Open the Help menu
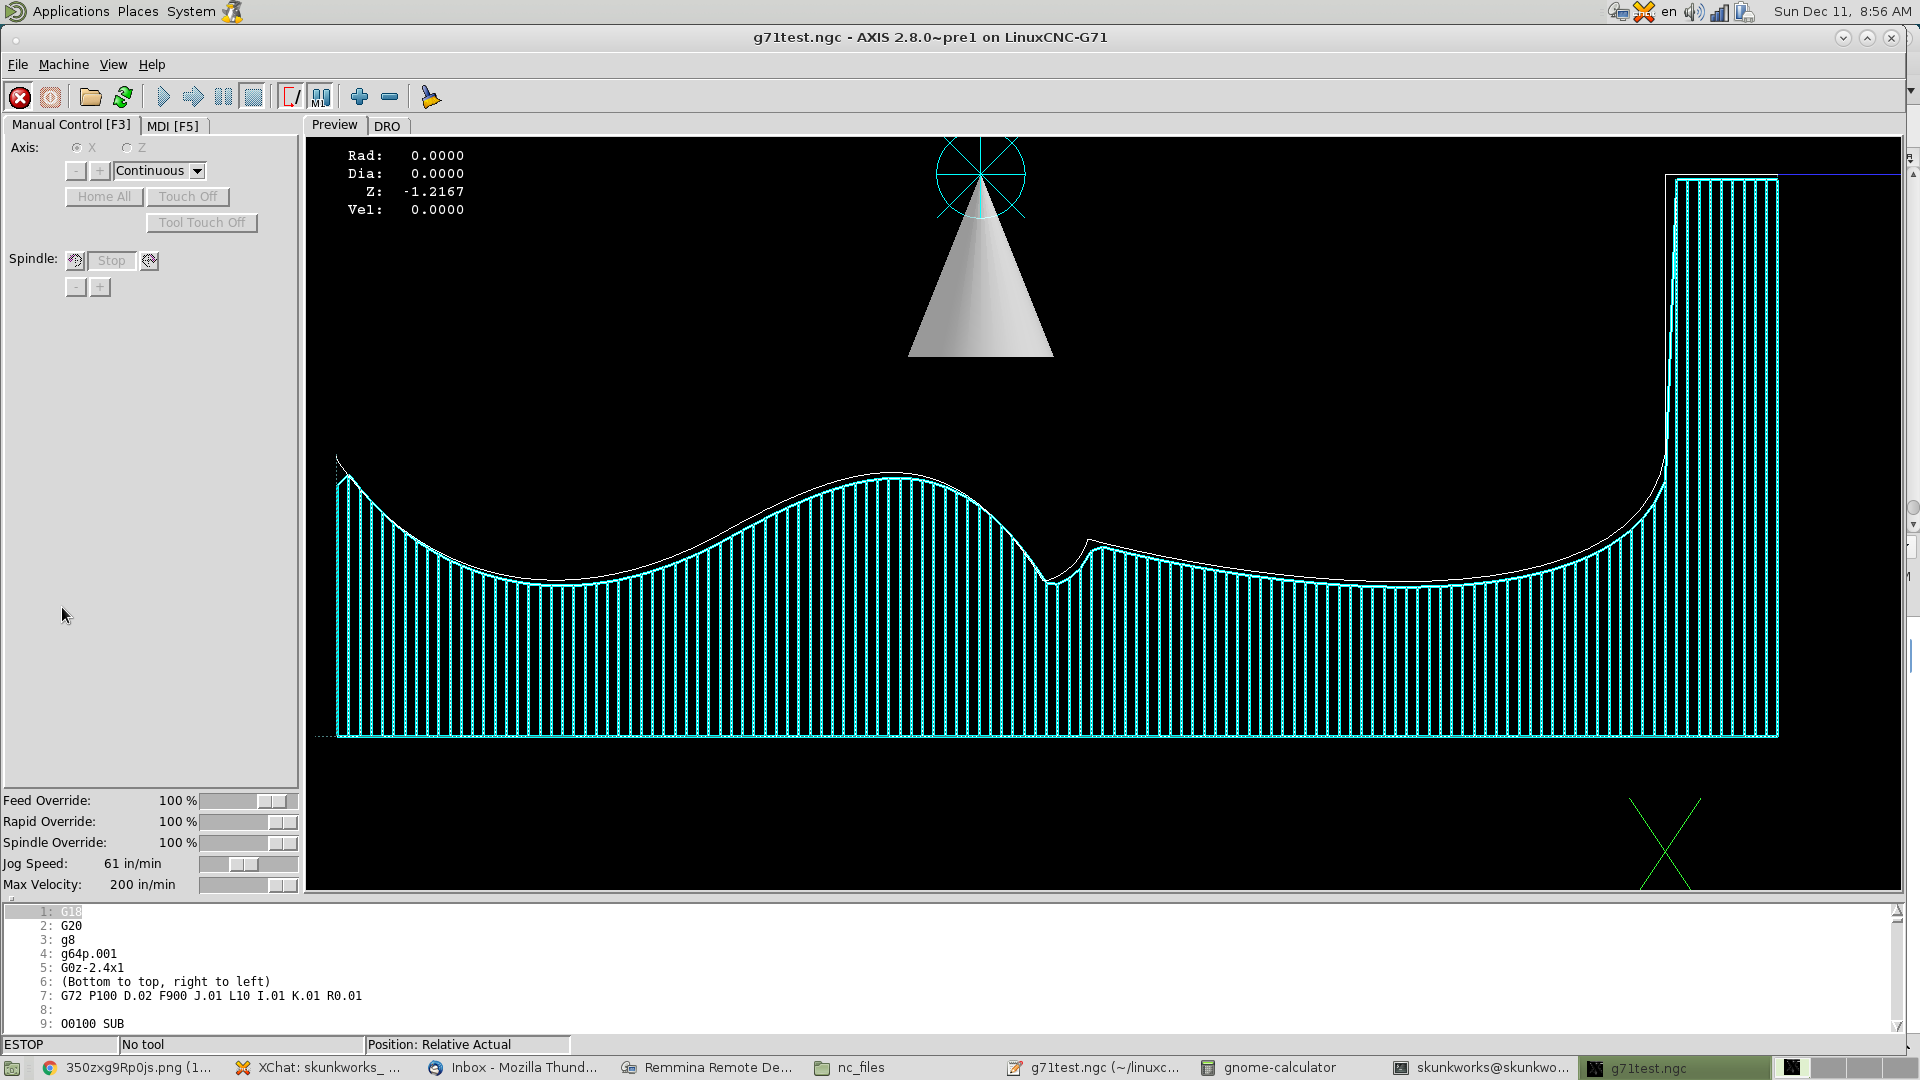Viewport: 1920px width, 1080px height. (x=152, y=65)
